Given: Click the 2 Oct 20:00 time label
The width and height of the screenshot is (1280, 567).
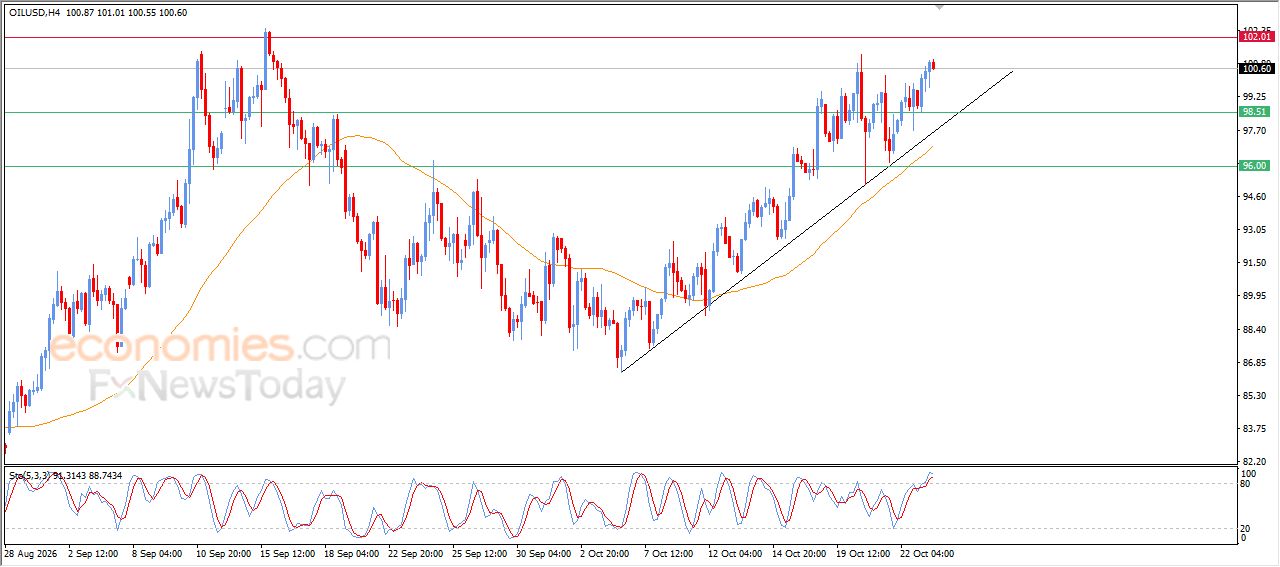Looking at the screenshot, I should click(604, 553).
